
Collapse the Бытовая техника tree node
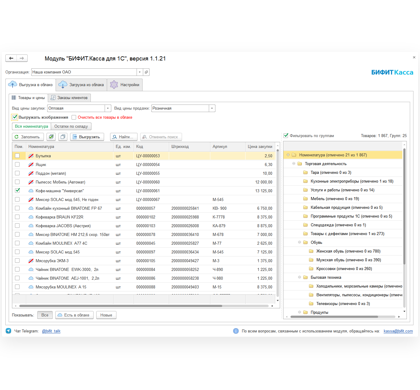[299, 277]
